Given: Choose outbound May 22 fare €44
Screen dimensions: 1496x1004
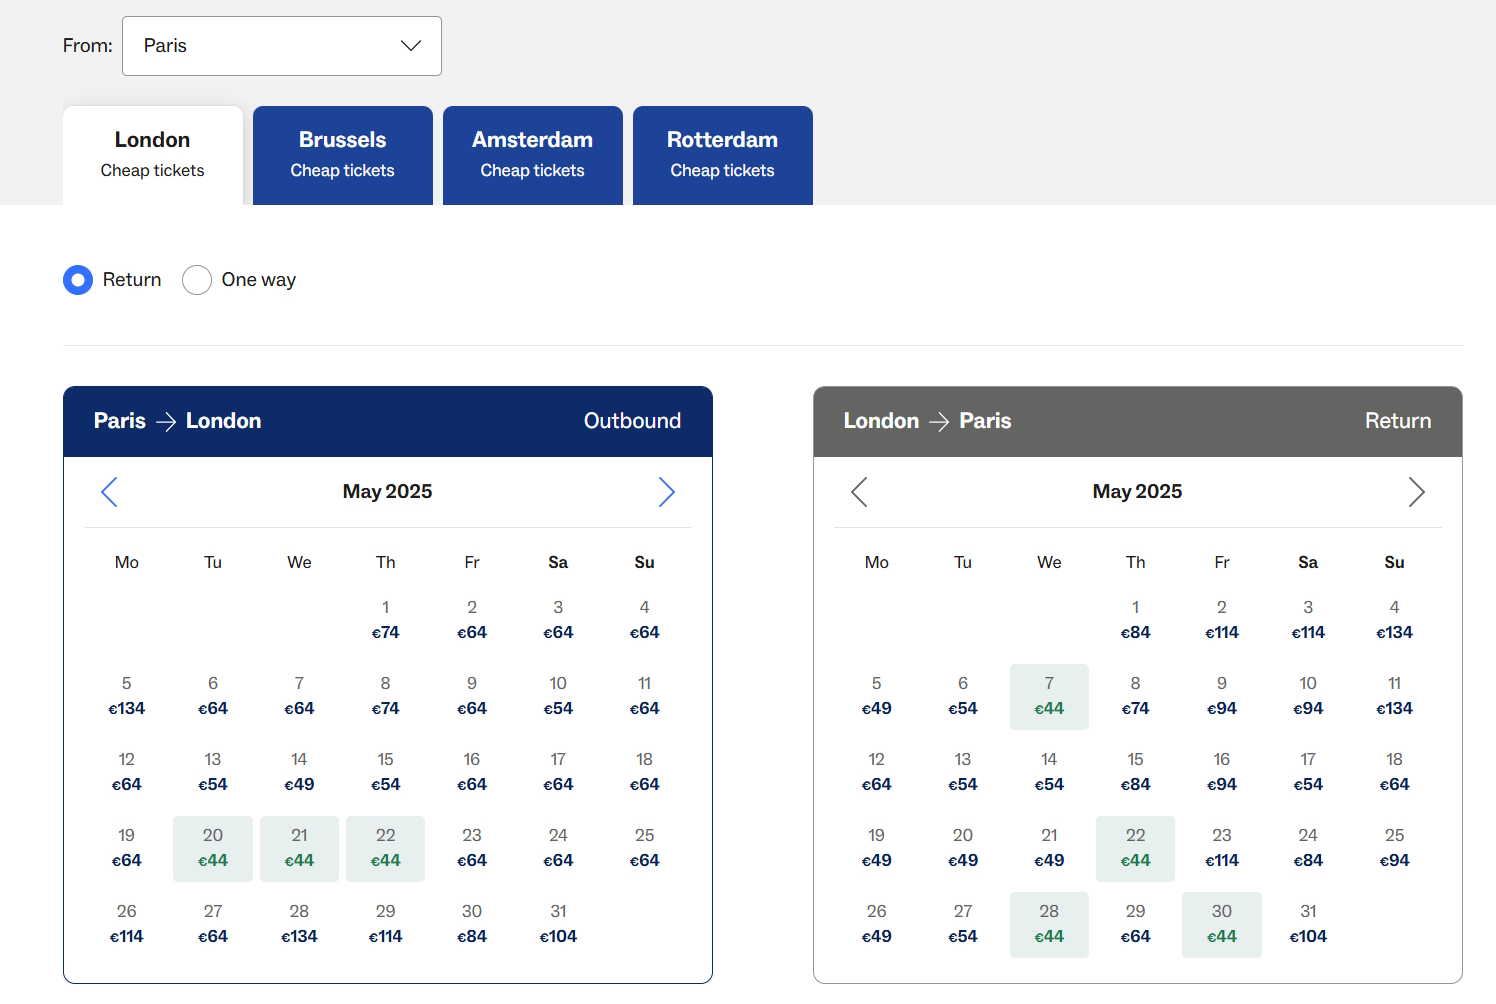Looking at the screenshot, I should pos(386,848).
